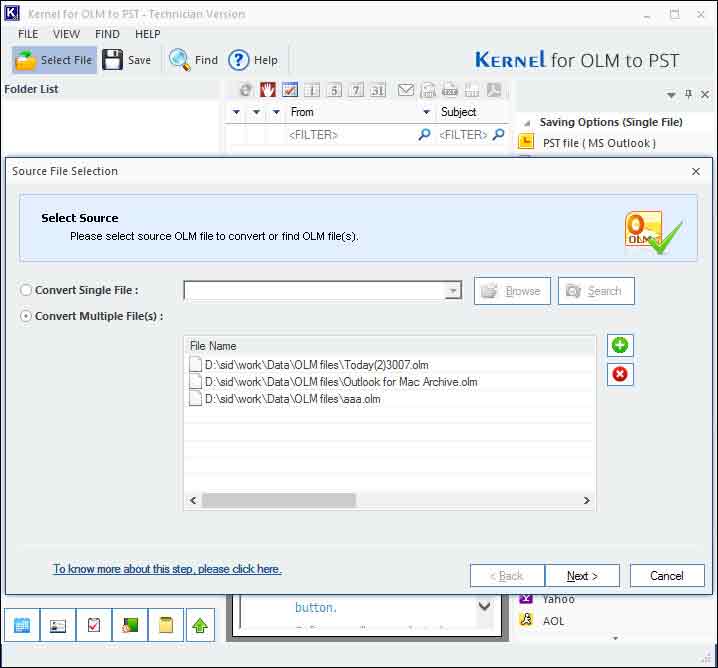Click the AOL icon in saving options

[526, 620]
